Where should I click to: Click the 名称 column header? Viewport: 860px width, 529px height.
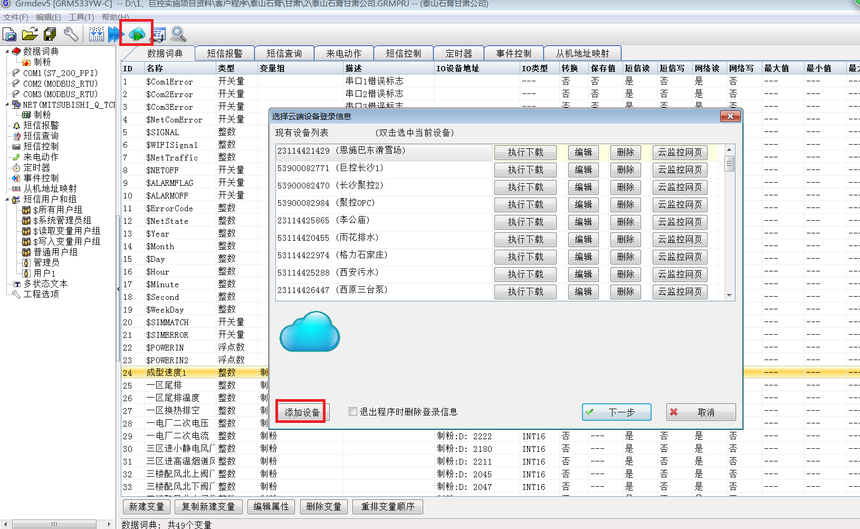[180, 69]
